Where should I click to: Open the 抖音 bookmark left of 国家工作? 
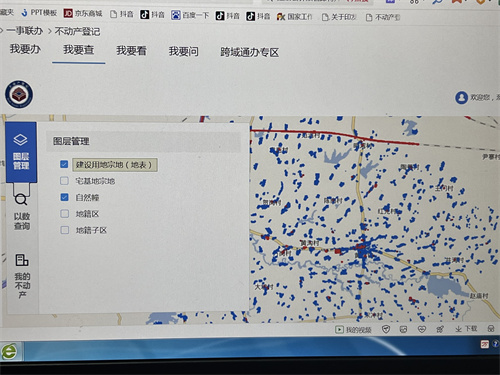point(258,16)
